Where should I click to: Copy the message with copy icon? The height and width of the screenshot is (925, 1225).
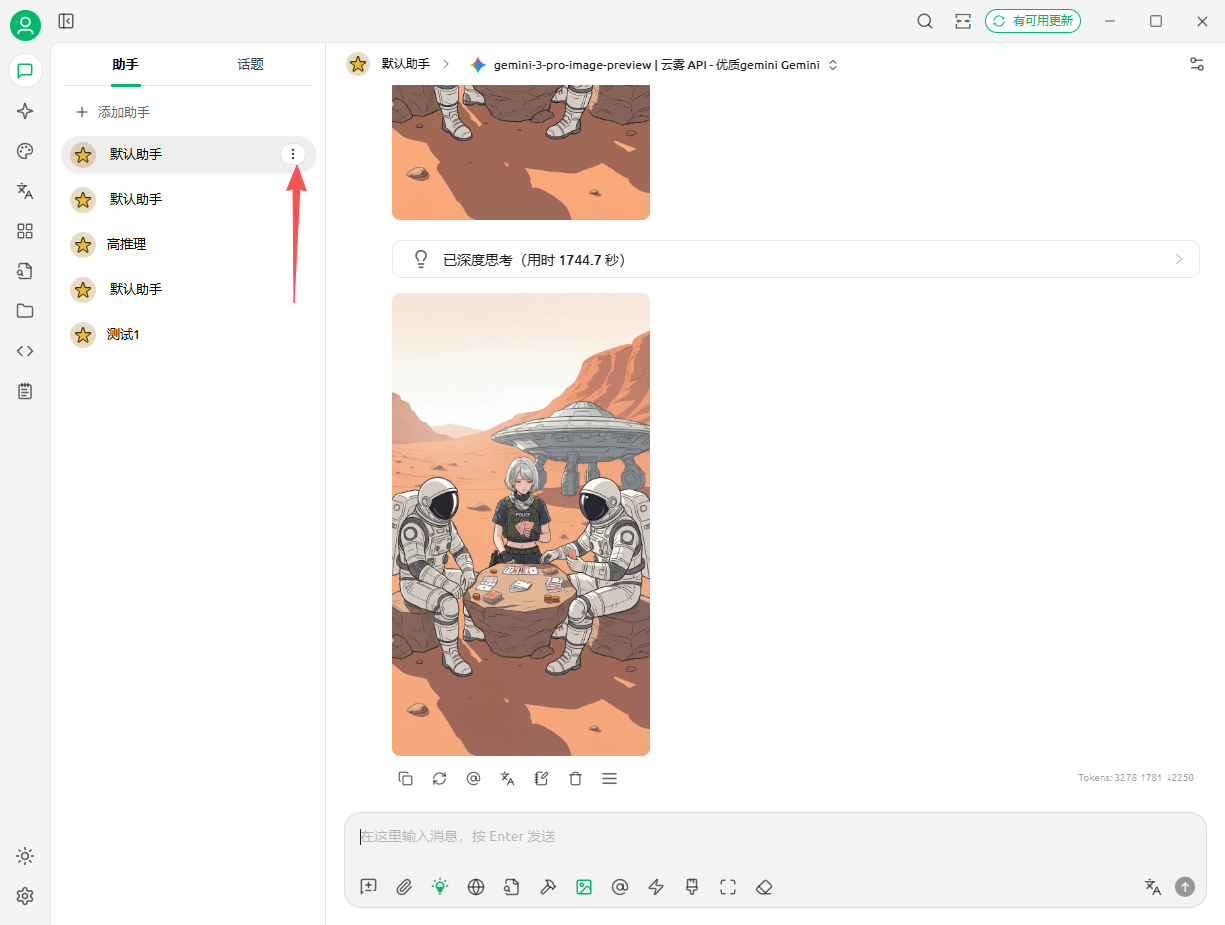(405, 778)
